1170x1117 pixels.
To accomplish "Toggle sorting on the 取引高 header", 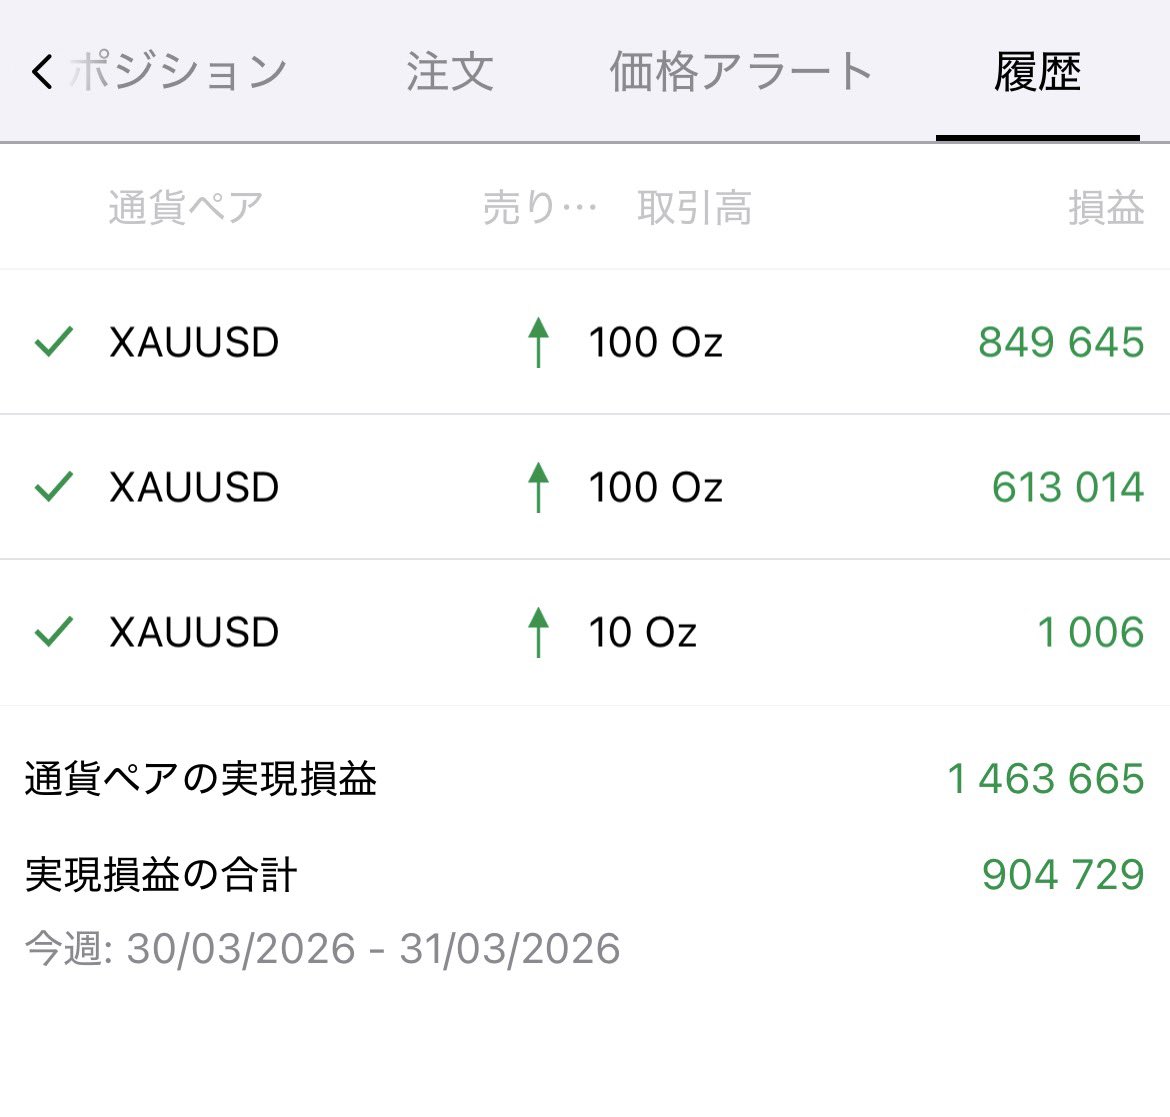I will [x=694, y=207].
